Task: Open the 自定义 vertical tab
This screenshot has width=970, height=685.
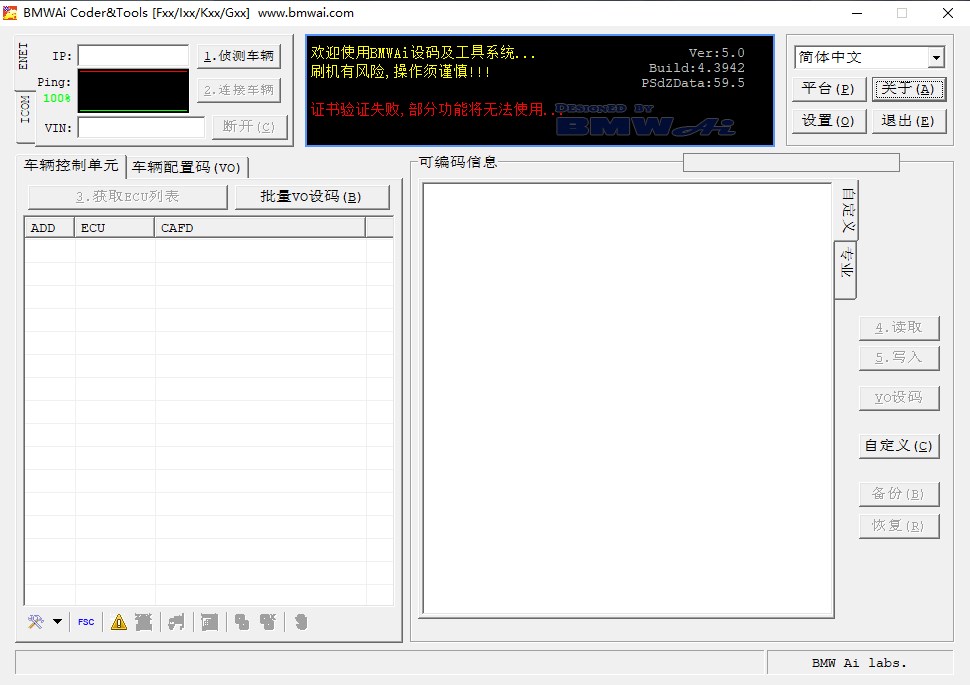Action: coord(848,209)
